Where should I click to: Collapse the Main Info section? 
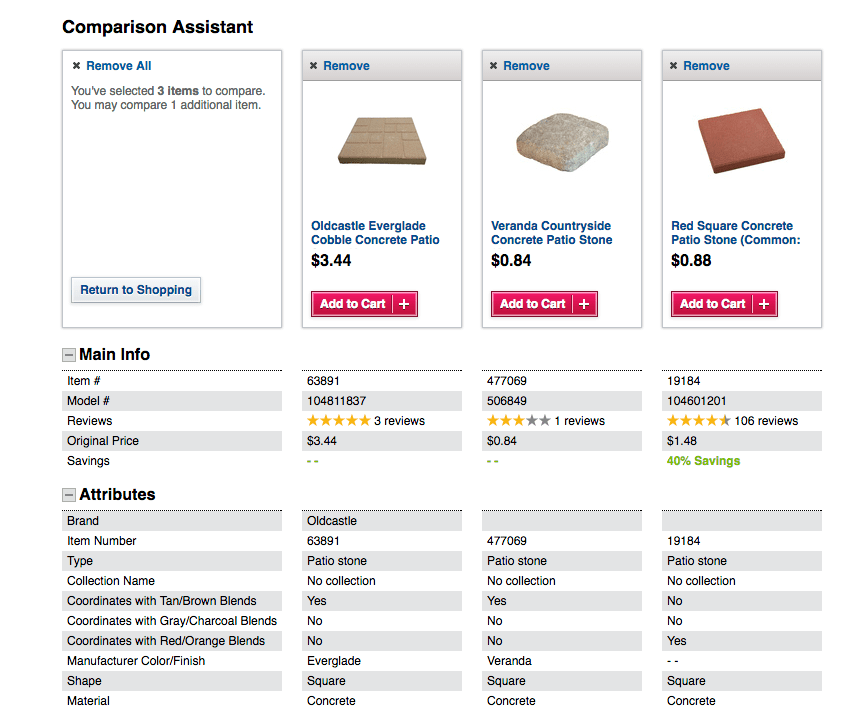(68, 354)
